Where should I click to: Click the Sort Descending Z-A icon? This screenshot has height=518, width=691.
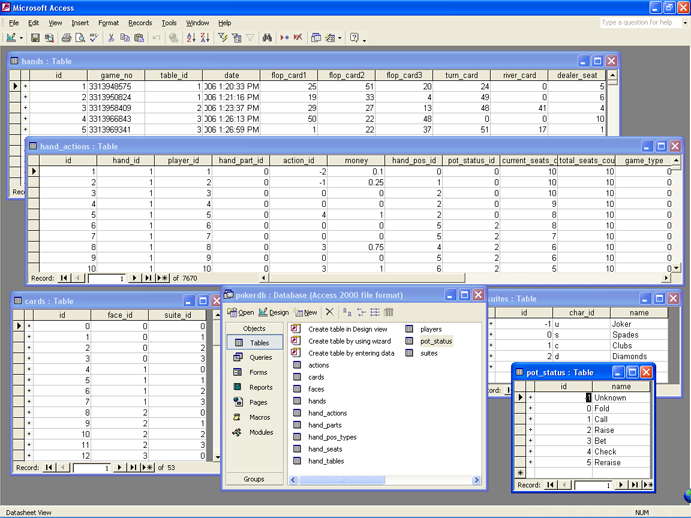pos(205,38)
